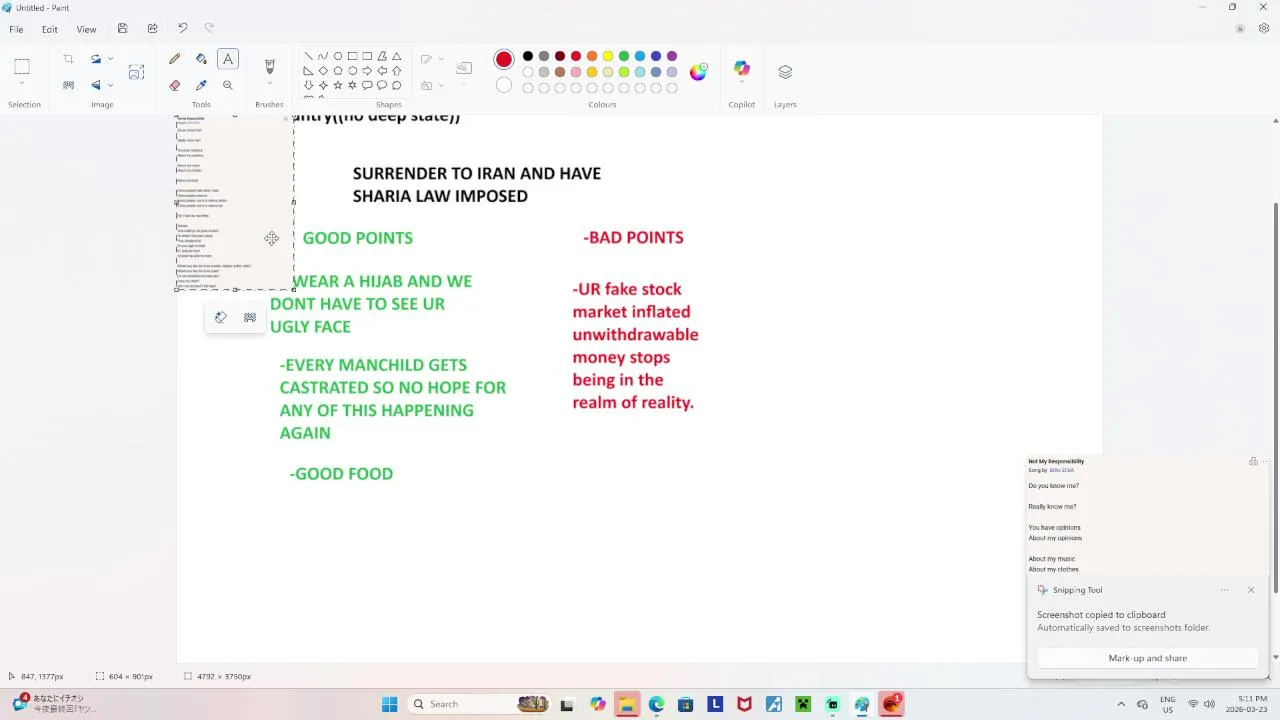Click the Remove background icon in ribbon
Image resolution: width=1280 pixels, height=720 pixels.
pos(68,85)
